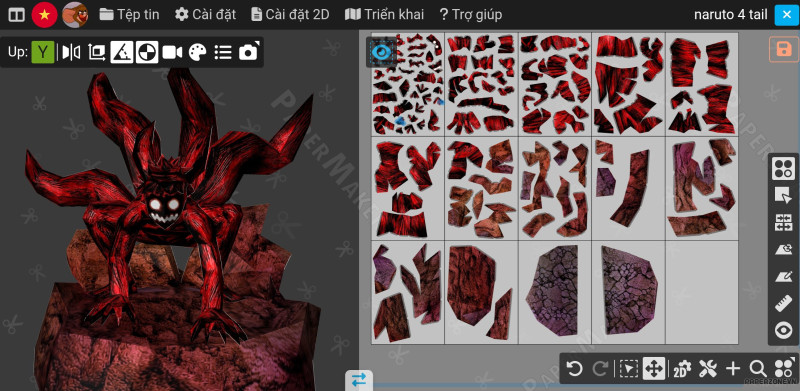Open the Triển khai menu

tap(384, 15)
